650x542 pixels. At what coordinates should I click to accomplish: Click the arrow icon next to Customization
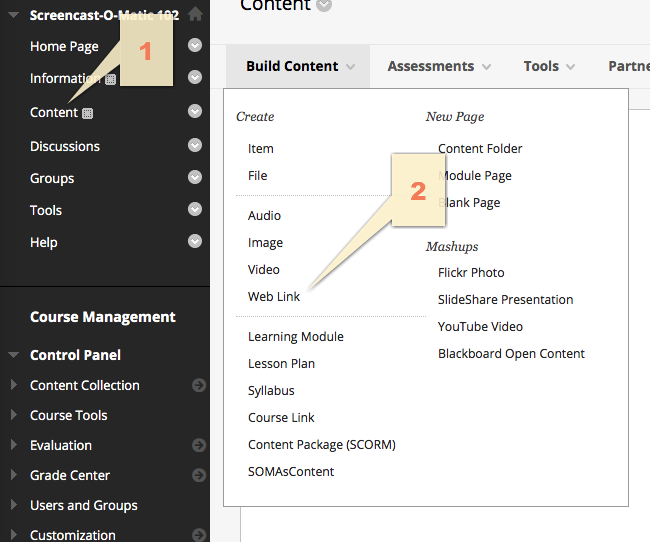coord(199,535)
